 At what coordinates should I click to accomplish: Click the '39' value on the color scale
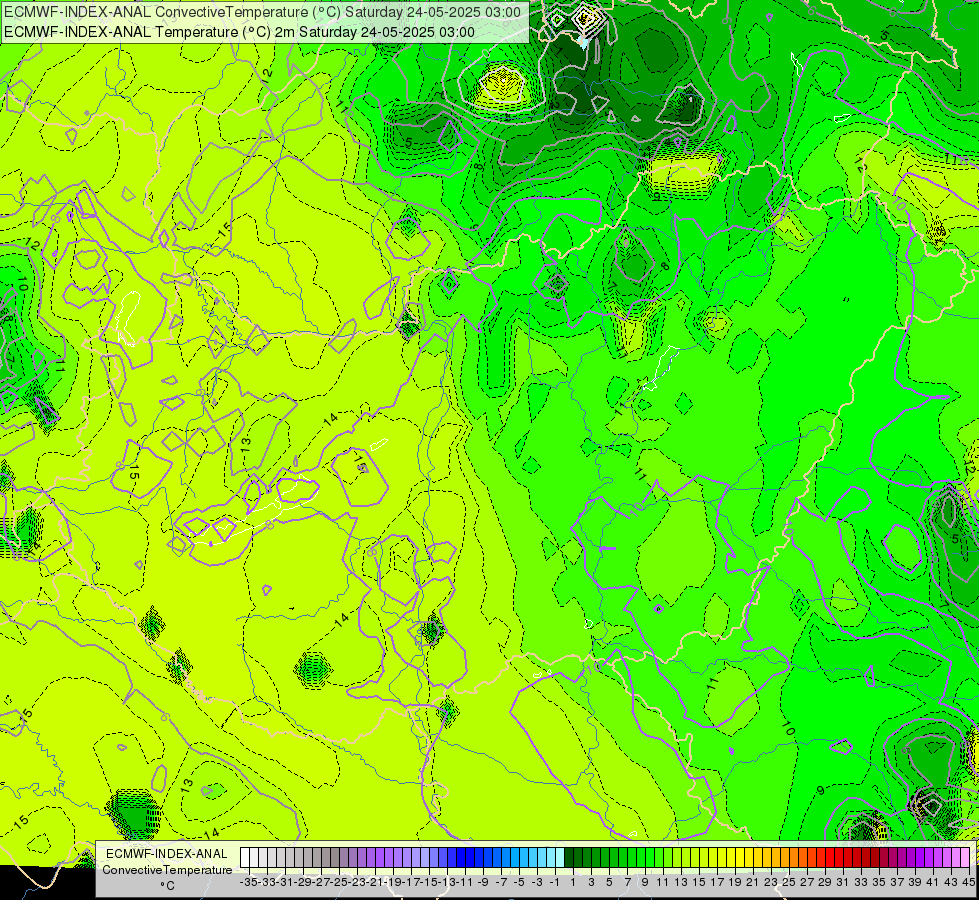[x=915, y=882]
